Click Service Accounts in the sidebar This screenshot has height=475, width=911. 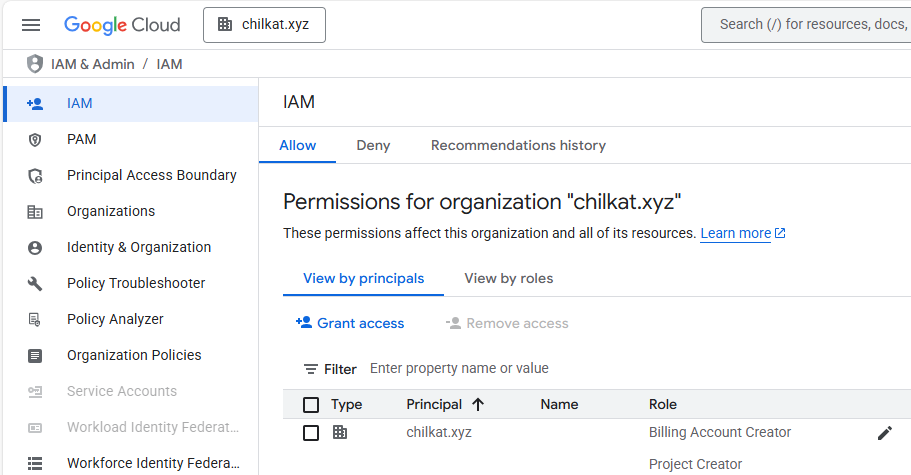click(131, 391)
